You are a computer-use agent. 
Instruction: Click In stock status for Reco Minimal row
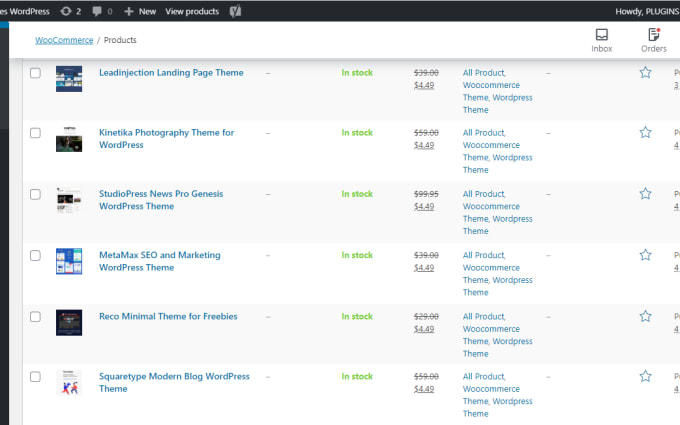[357, 317]
